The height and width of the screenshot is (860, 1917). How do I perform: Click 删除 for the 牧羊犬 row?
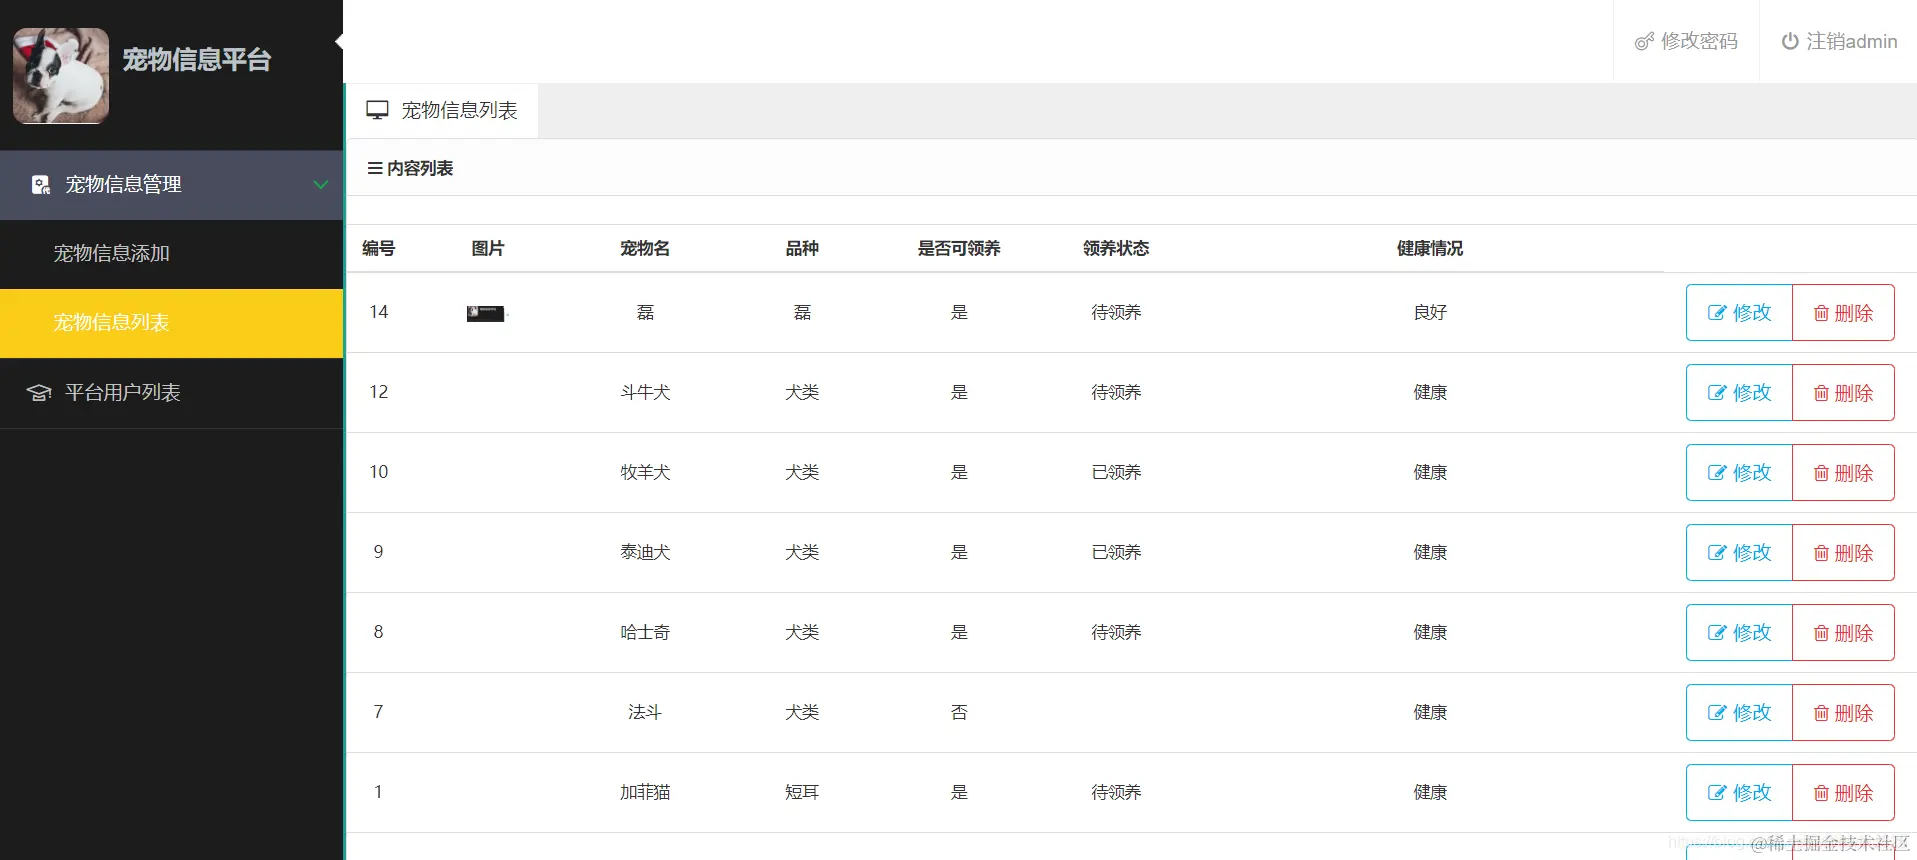[1843, 473]
